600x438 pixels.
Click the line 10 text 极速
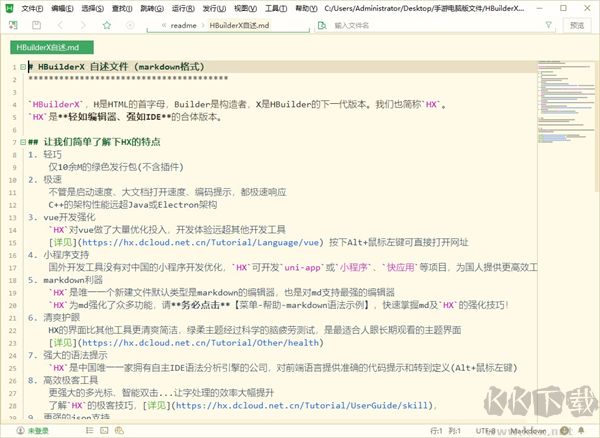[52, 179]
